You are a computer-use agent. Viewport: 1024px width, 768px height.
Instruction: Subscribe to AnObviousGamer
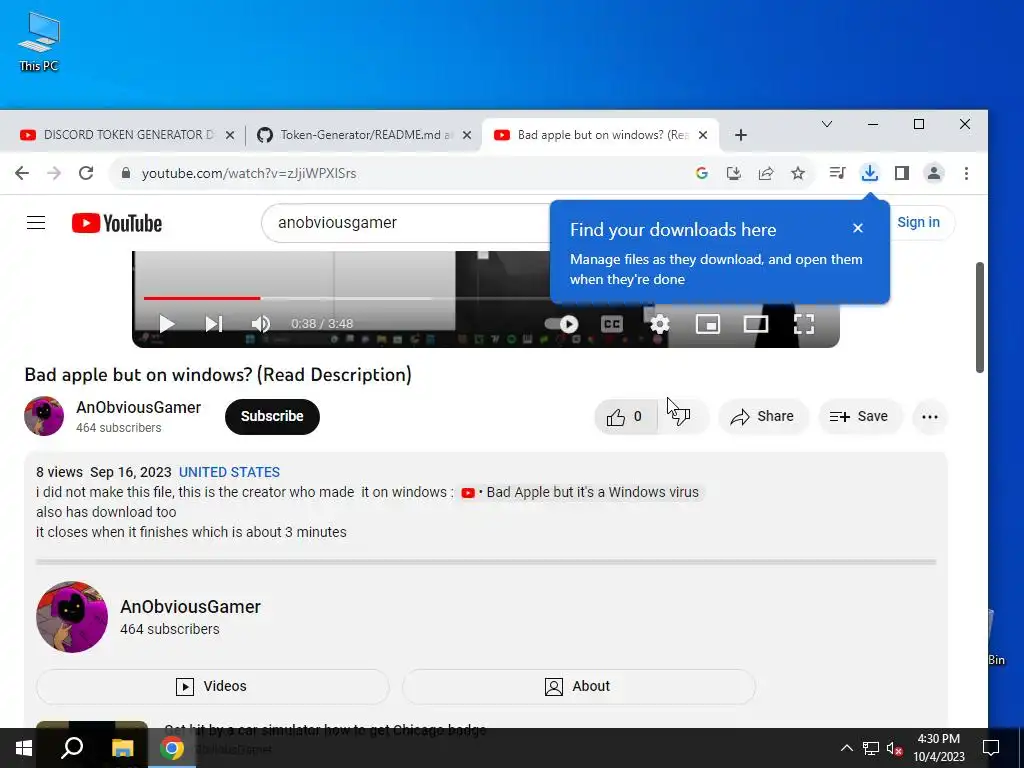tap(272, 417)
